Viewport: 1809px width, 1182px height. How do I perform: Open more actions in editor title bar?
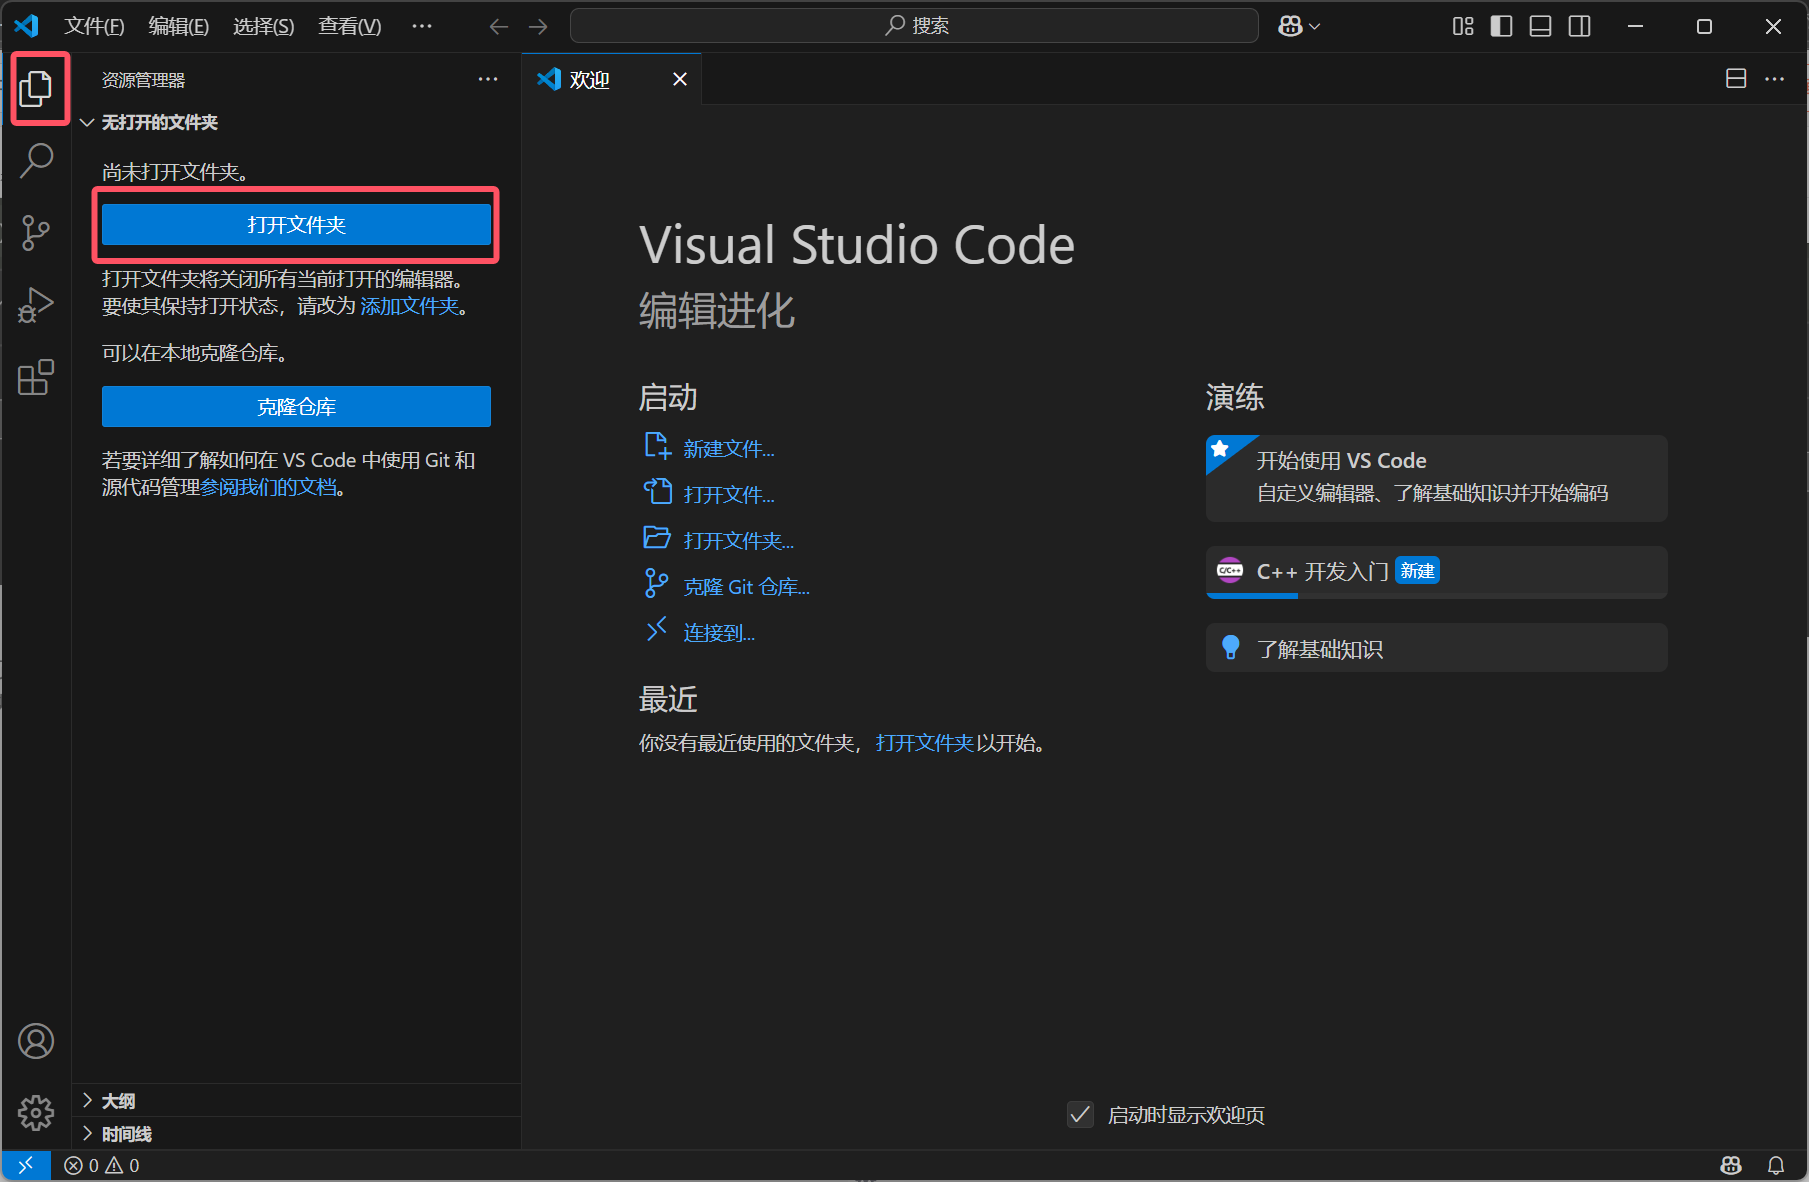[1775, 79]
